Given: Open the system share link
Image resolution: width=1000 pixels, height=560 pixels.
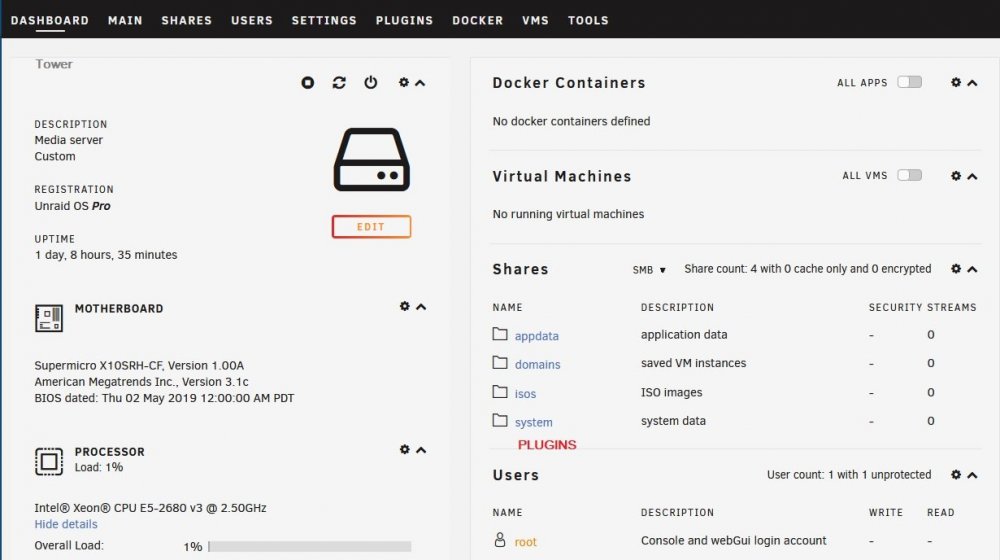Looking at the screenshot, I should pyautogui.click(x=534, y=422).
